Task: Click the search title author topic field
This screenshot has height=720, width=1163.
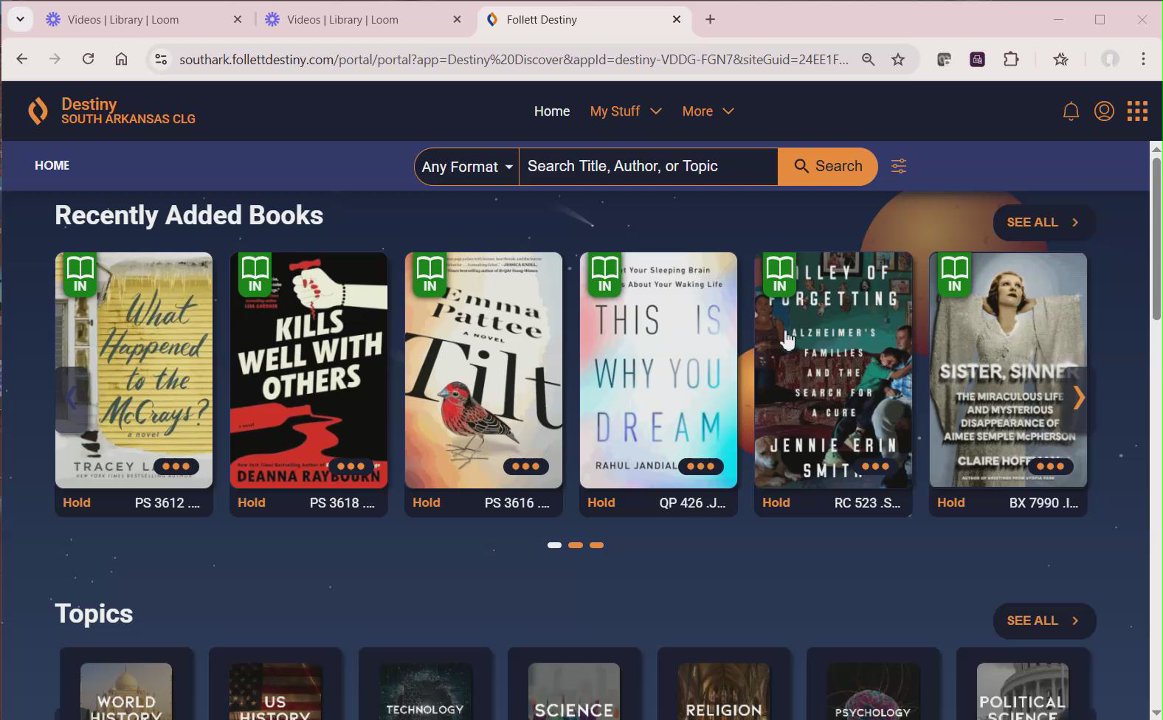Action: pyautogui.click(x=648, y=166)
